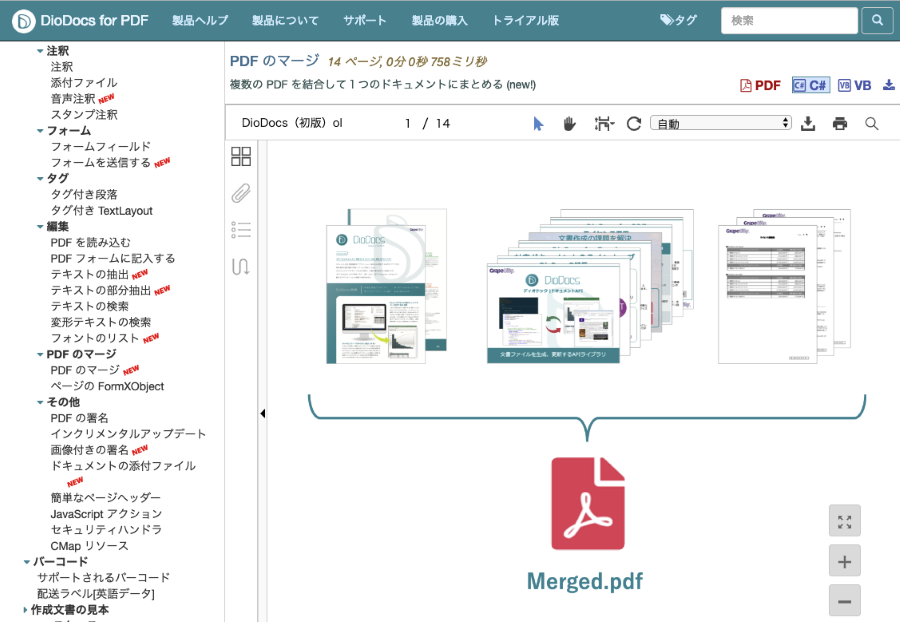Open スタンプ注釈 sample
This screenshot has height=622, width=900.
click(x=84, y=115)
